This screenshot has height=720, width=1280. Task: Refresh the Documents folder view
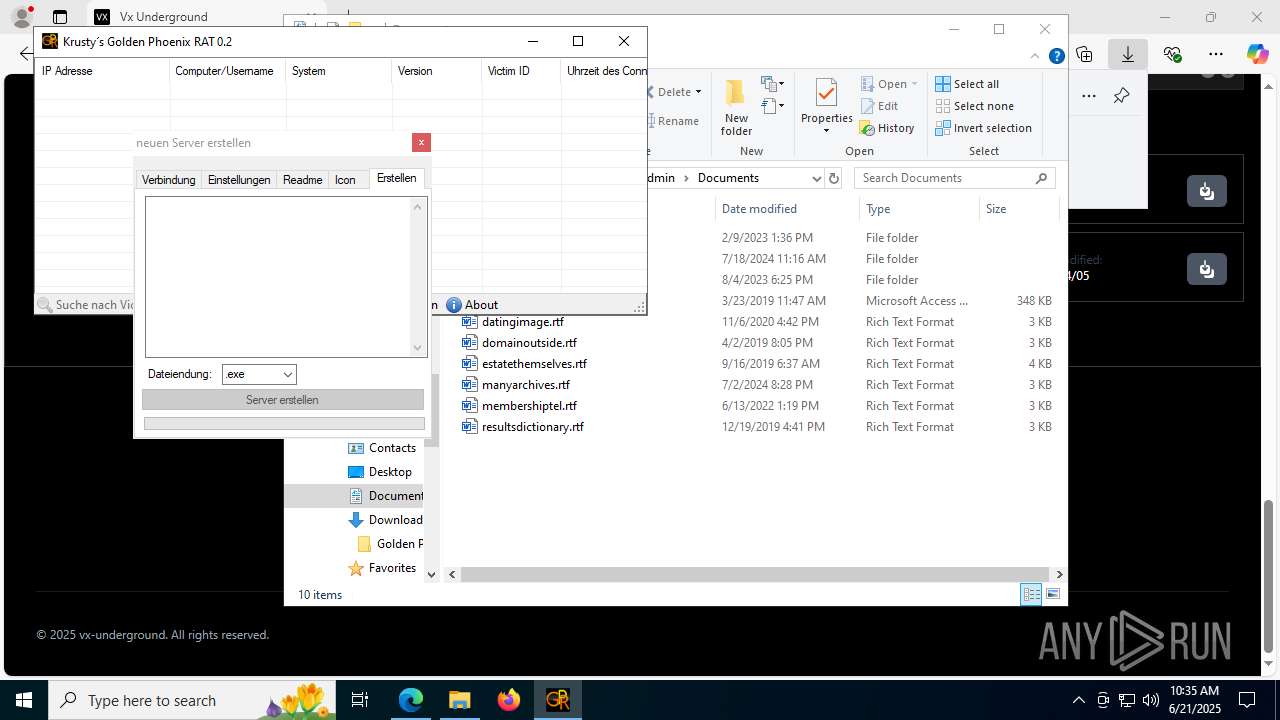[x=833, y=178]
